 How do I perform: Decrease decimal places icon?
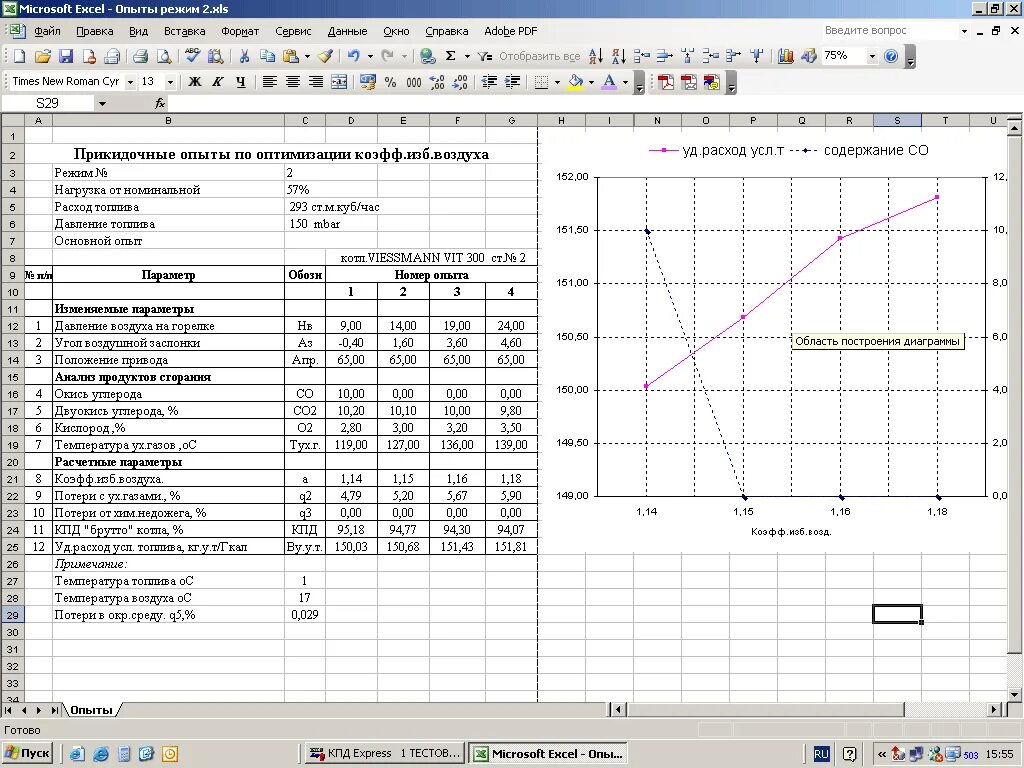pos(460,82)
